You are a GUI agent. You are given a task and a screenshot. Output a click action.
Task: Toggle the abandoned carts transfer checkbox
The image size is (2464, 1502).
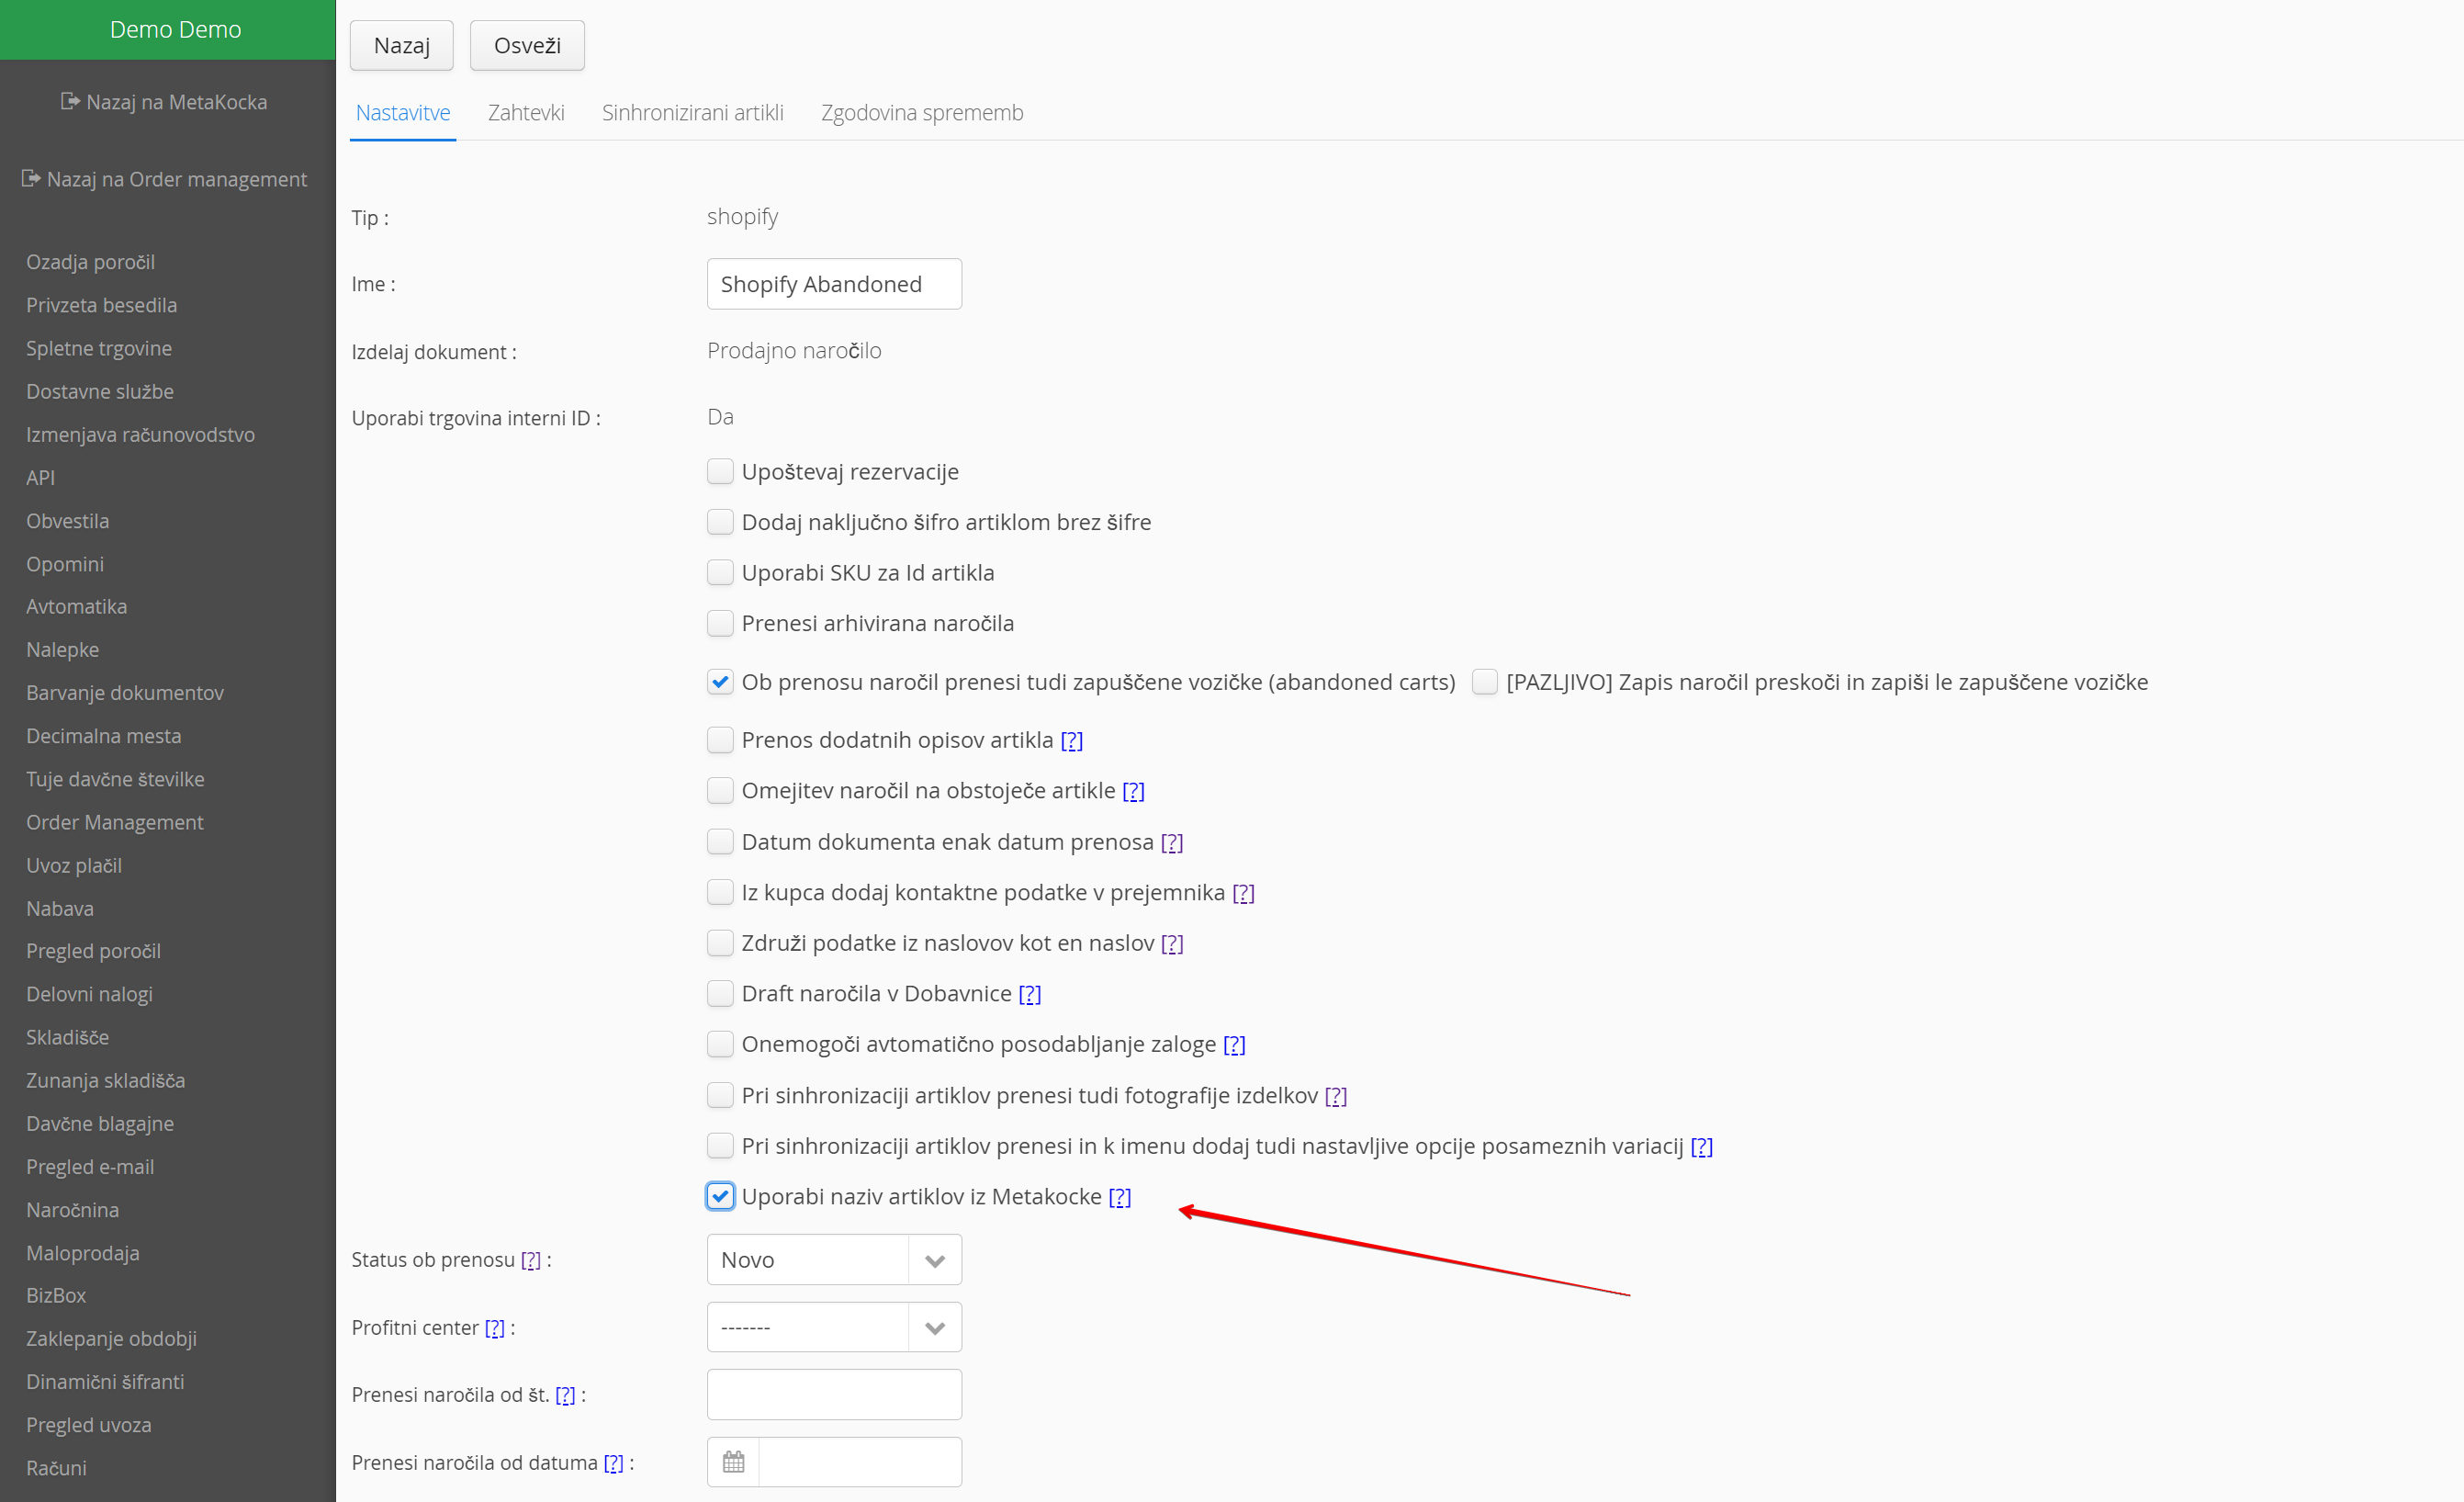coord(720,682)
